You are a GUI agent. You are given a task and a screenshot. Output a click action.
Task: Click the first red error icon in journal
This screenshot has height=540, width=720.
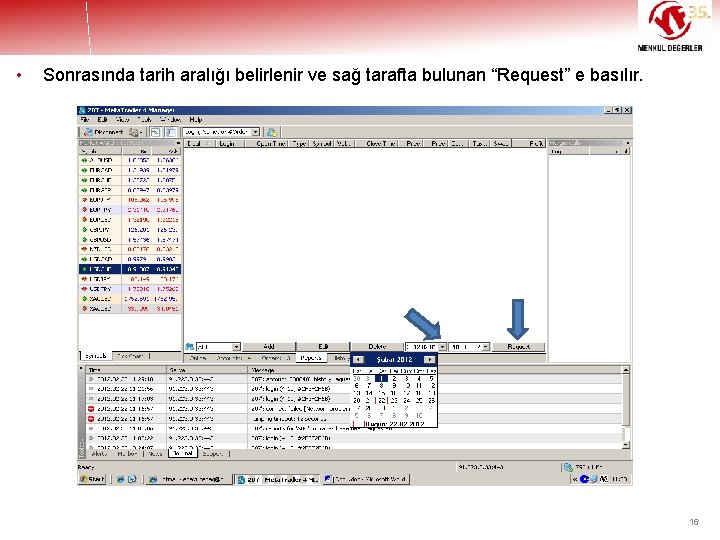[91, 409]
